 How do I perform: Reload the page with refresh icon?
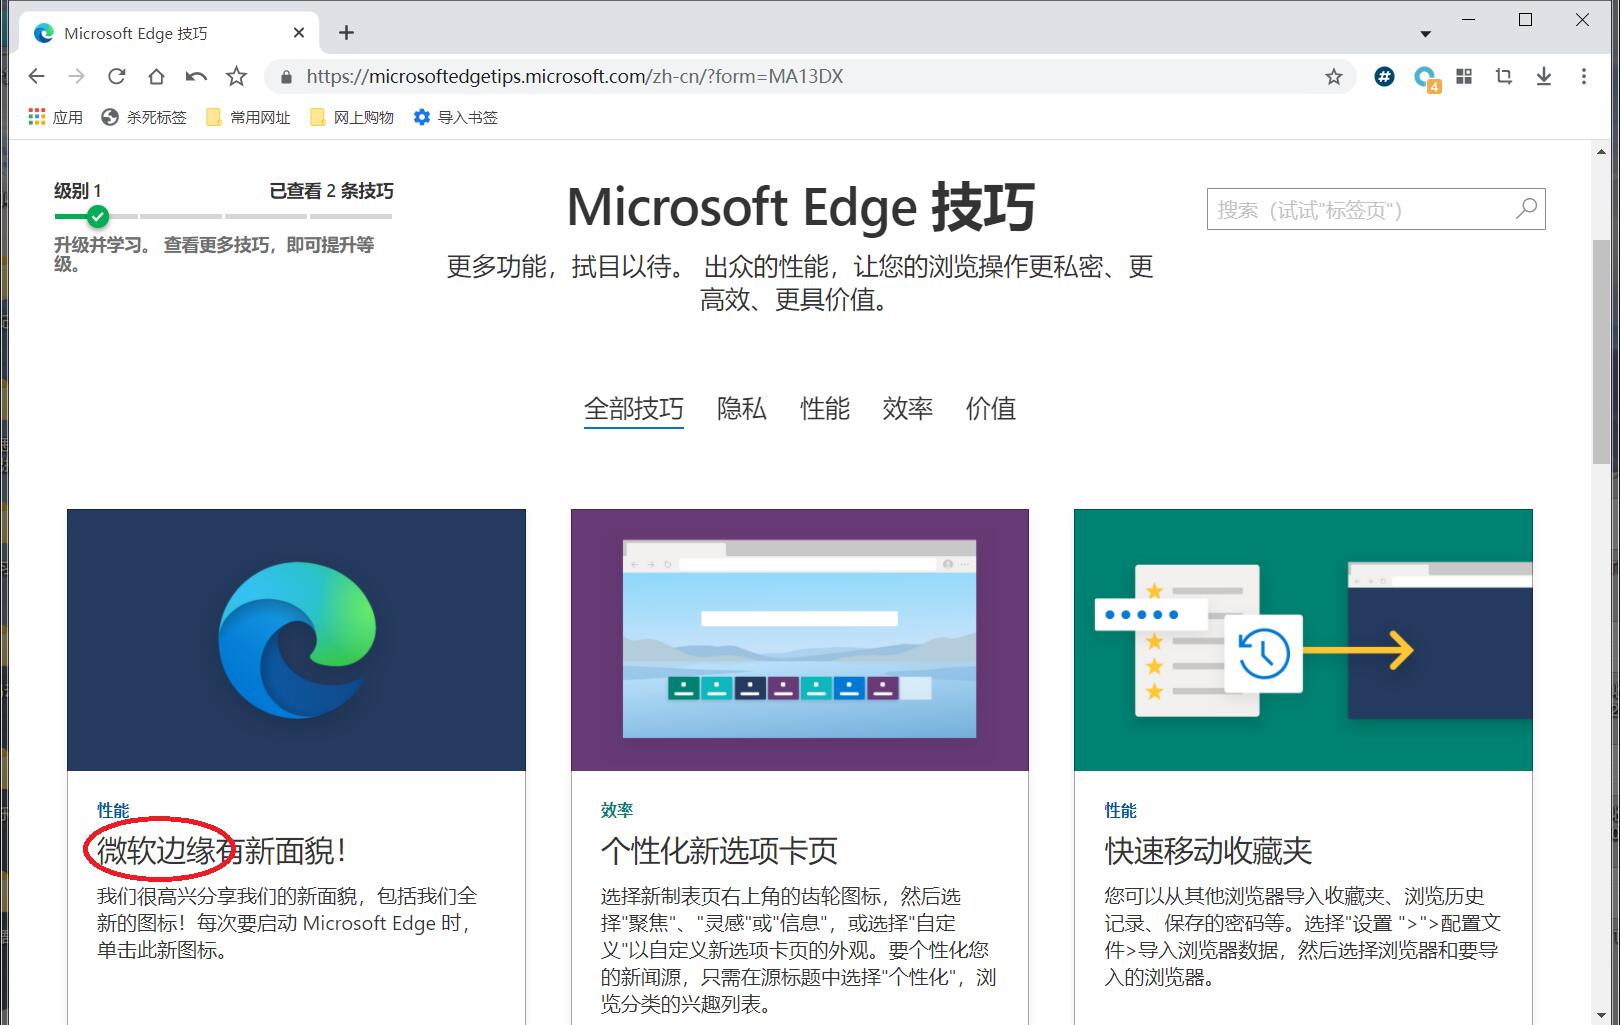(117, 76)
